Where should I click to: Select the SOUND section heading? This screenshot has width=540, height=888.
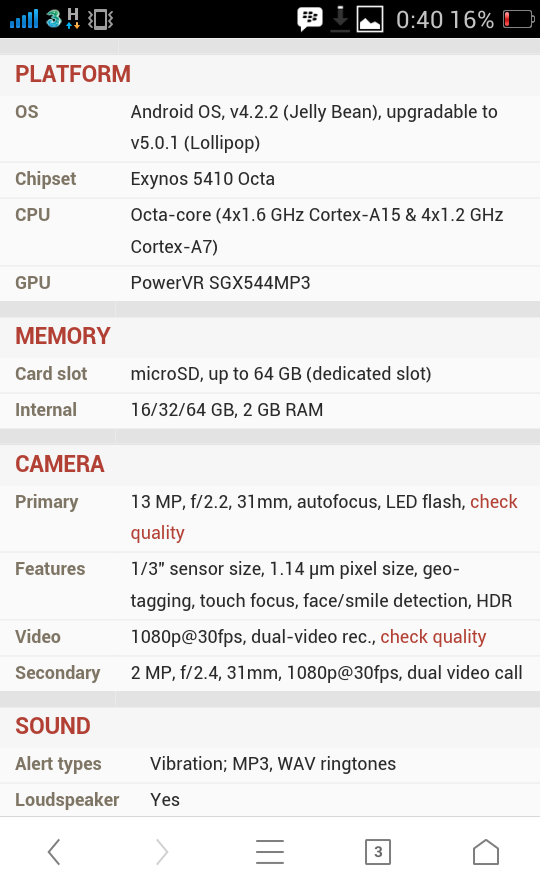(x=53, y=725)
